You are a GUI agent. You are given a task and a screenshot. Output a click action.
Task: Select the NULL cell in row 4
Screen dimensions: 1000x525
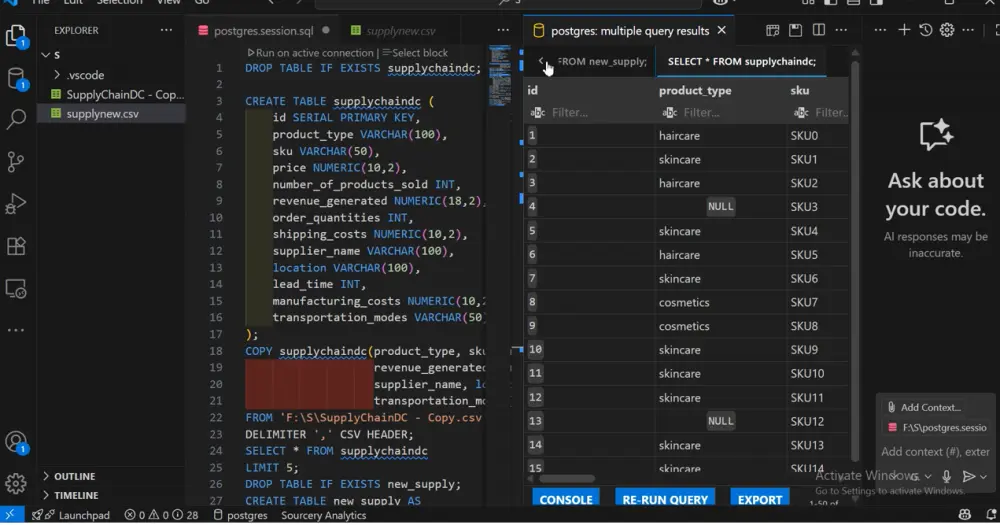point(721,207)
